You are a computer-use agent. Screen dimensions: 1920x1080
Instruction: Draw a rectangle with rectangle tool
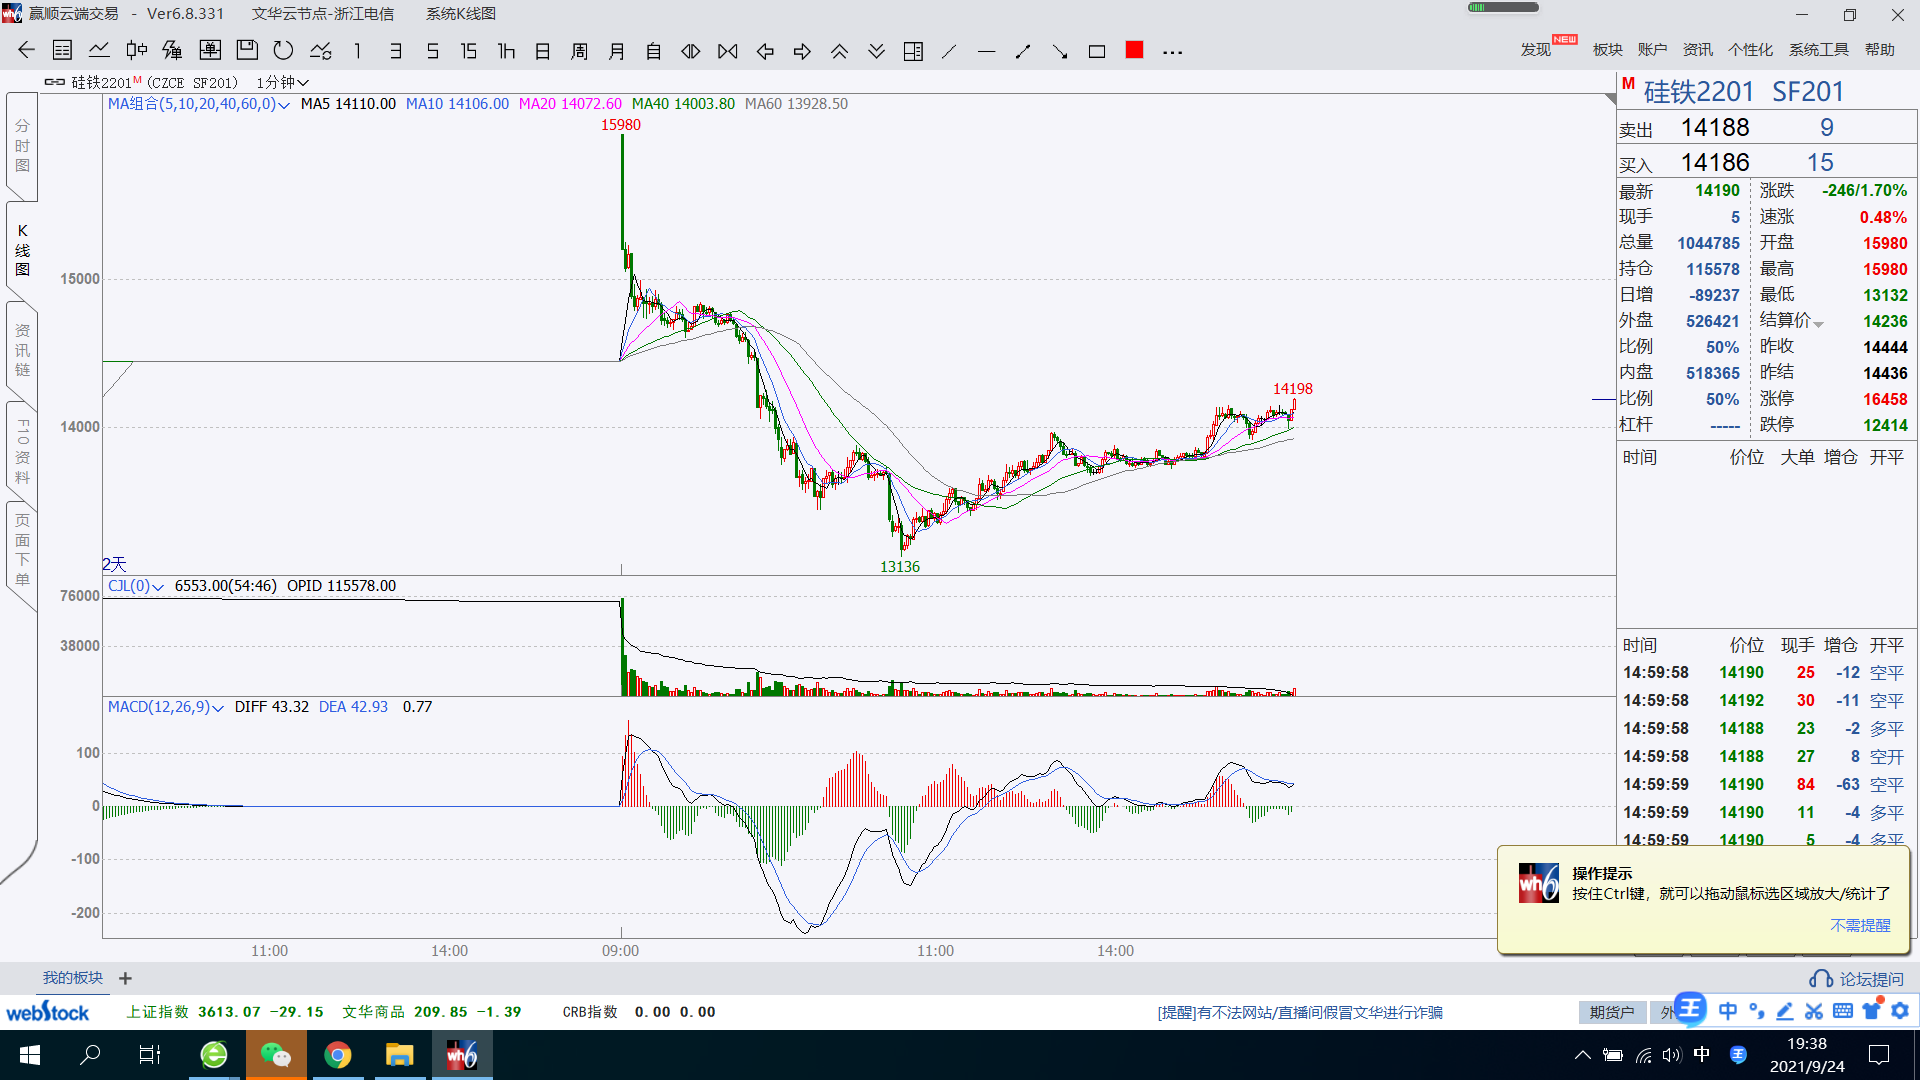point(1097,51)
